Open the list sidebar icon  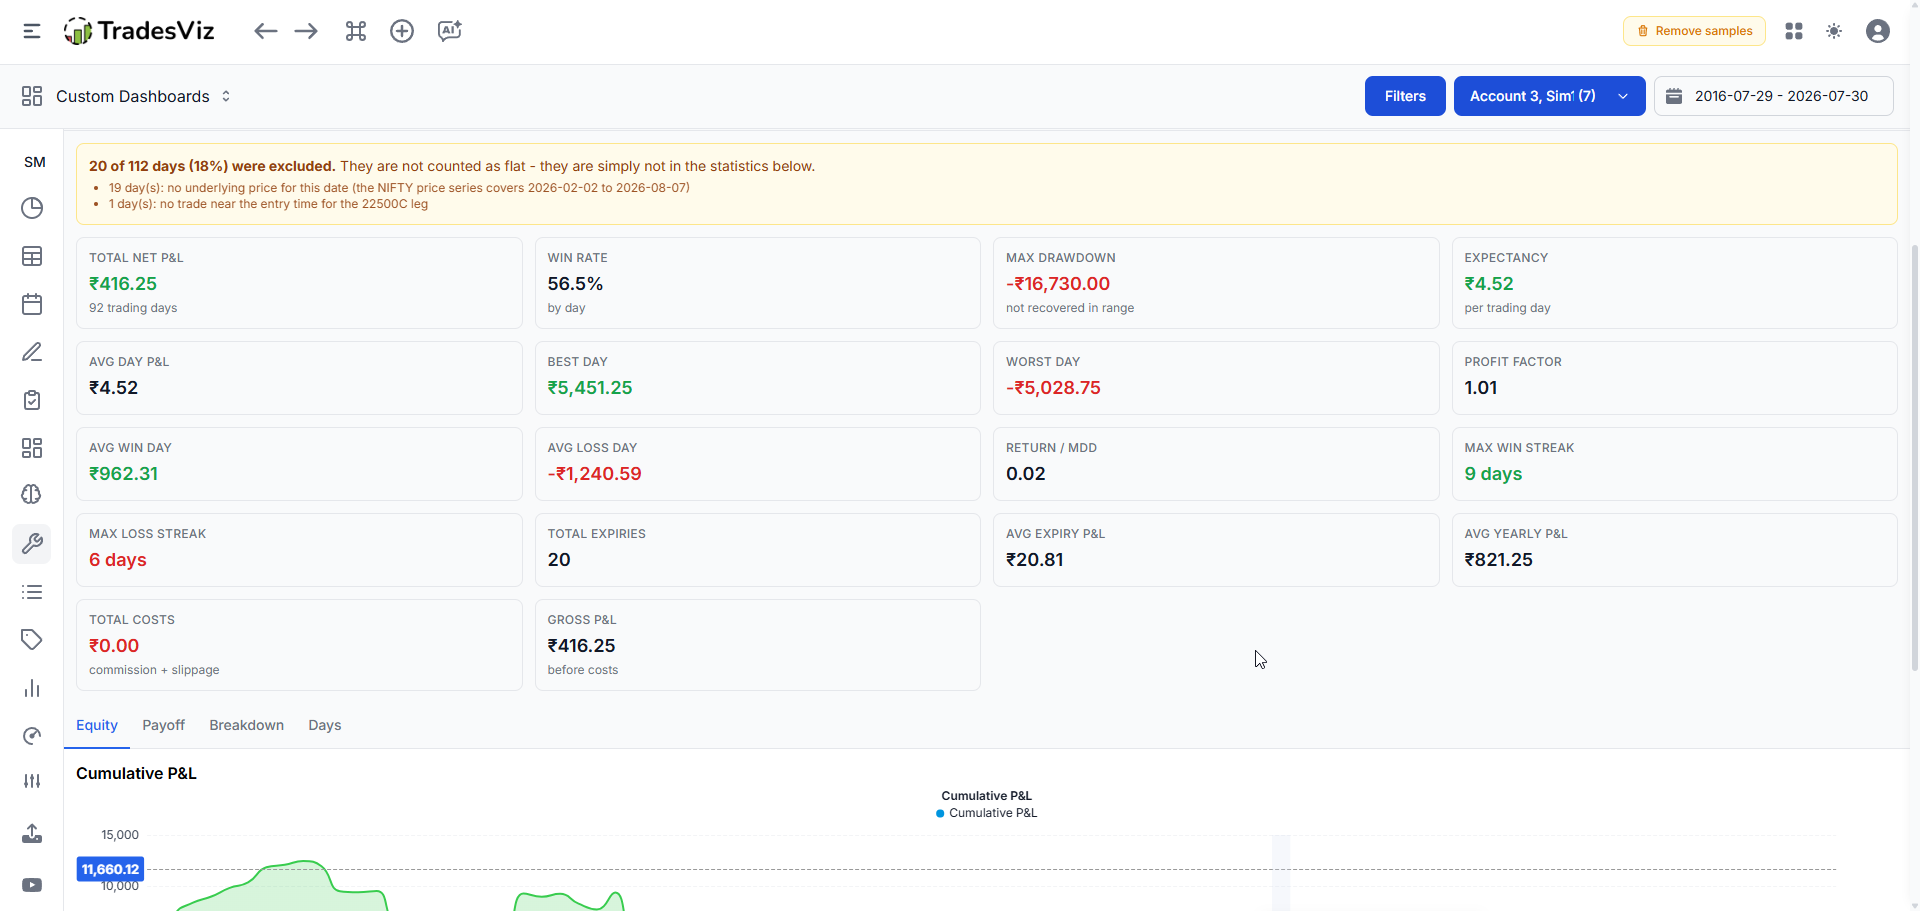(32, 592)
